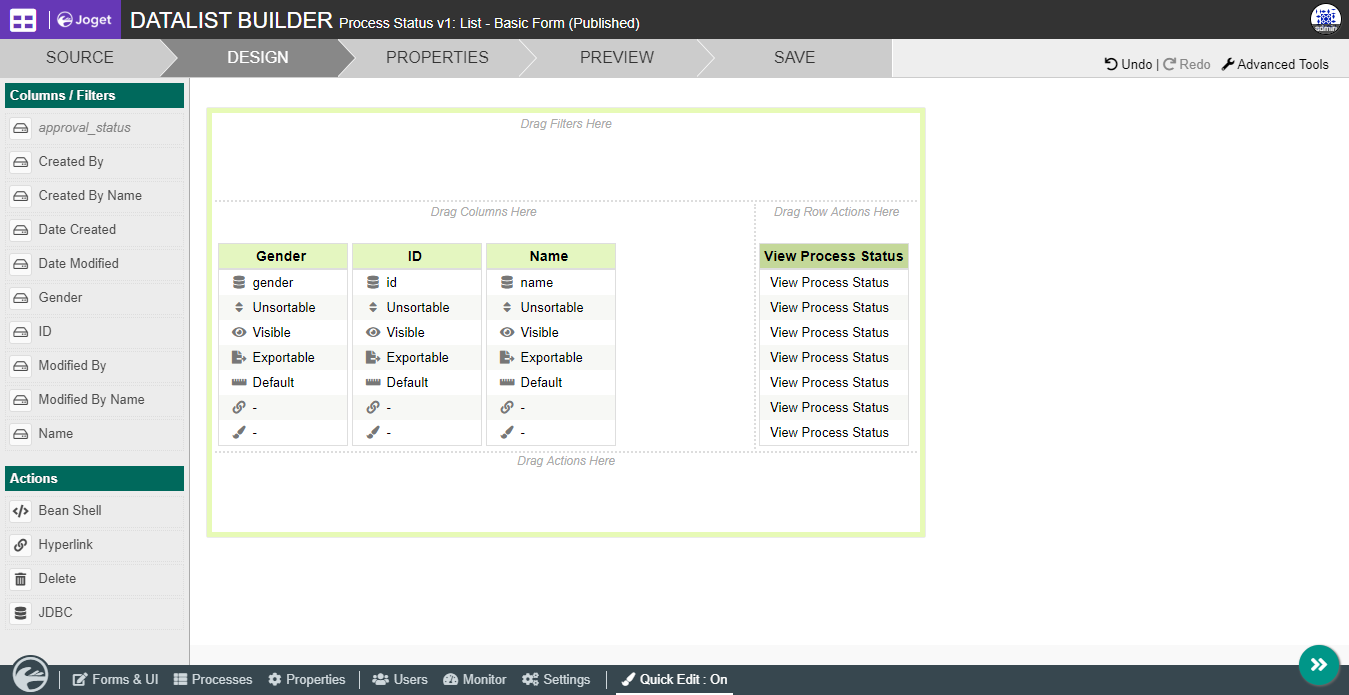Screen dimensions: 1349x695
Task: Click Unsortable text in ID column
Action: (418, 308)
